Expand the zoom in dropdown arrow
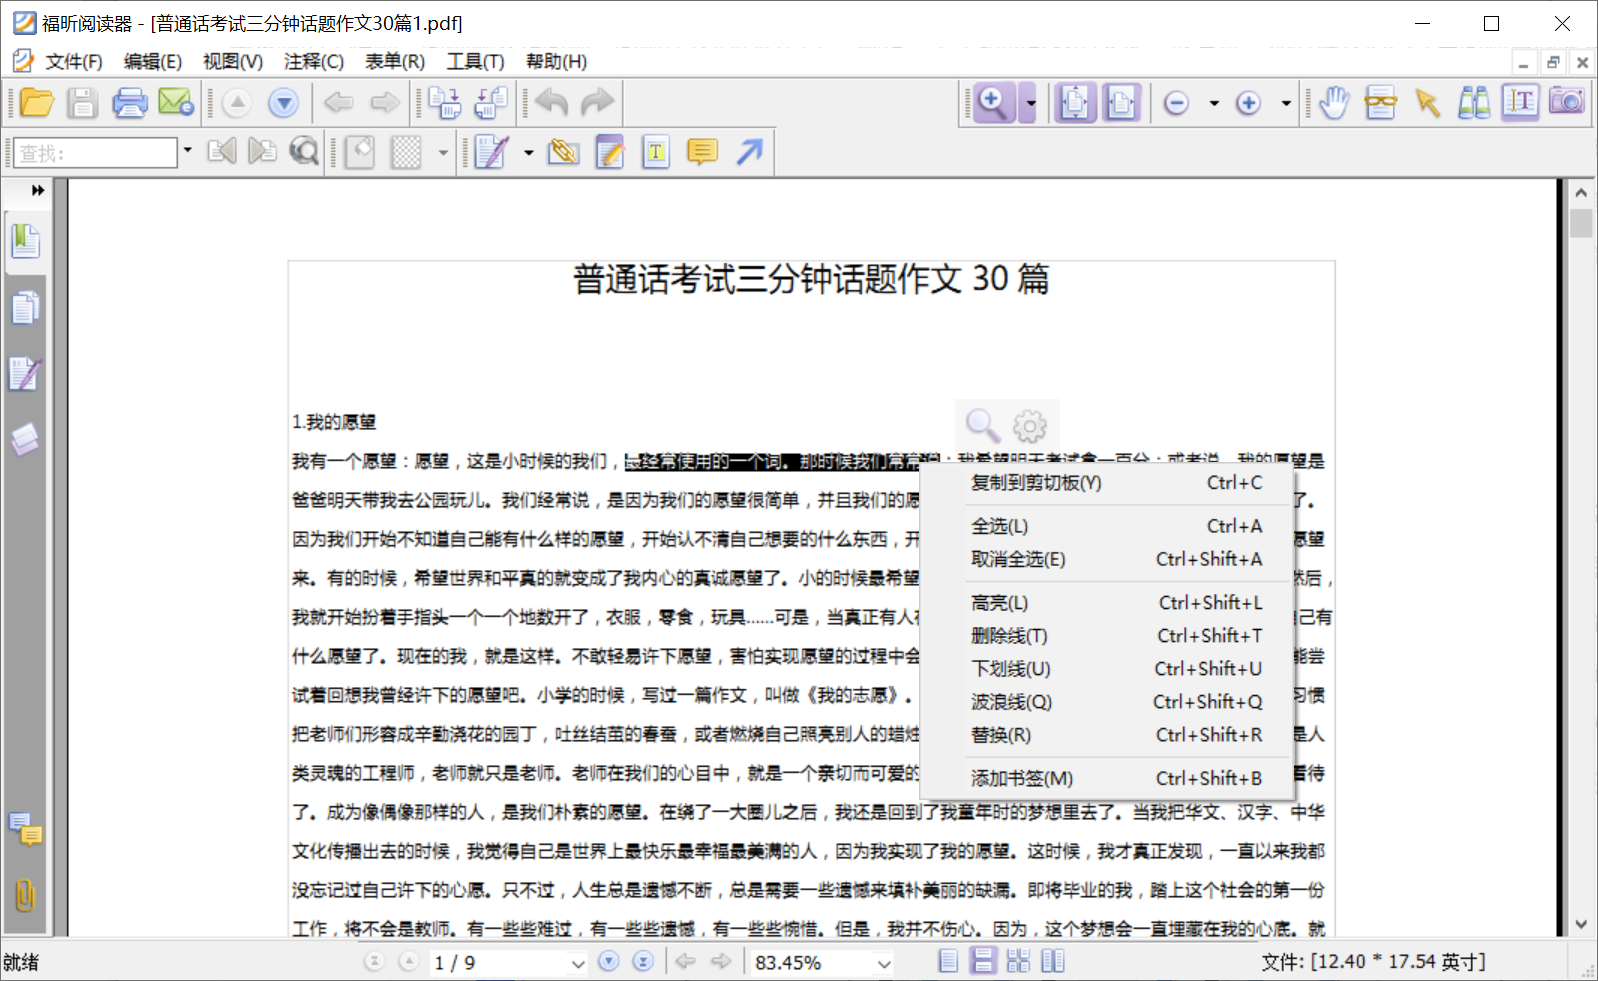The width and height of the screenshot is (1598, 981). click(x=1286, y=103)
